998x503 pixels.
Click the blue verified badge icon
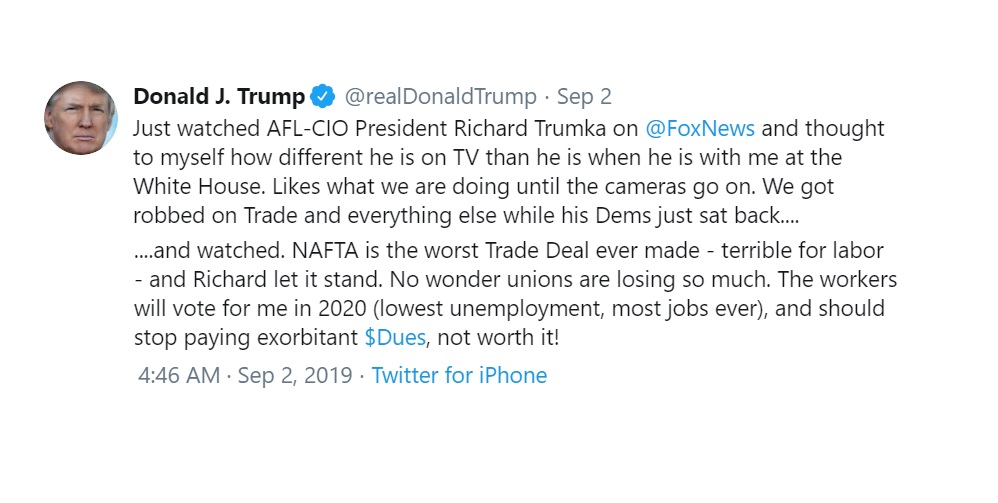[323, 97]
